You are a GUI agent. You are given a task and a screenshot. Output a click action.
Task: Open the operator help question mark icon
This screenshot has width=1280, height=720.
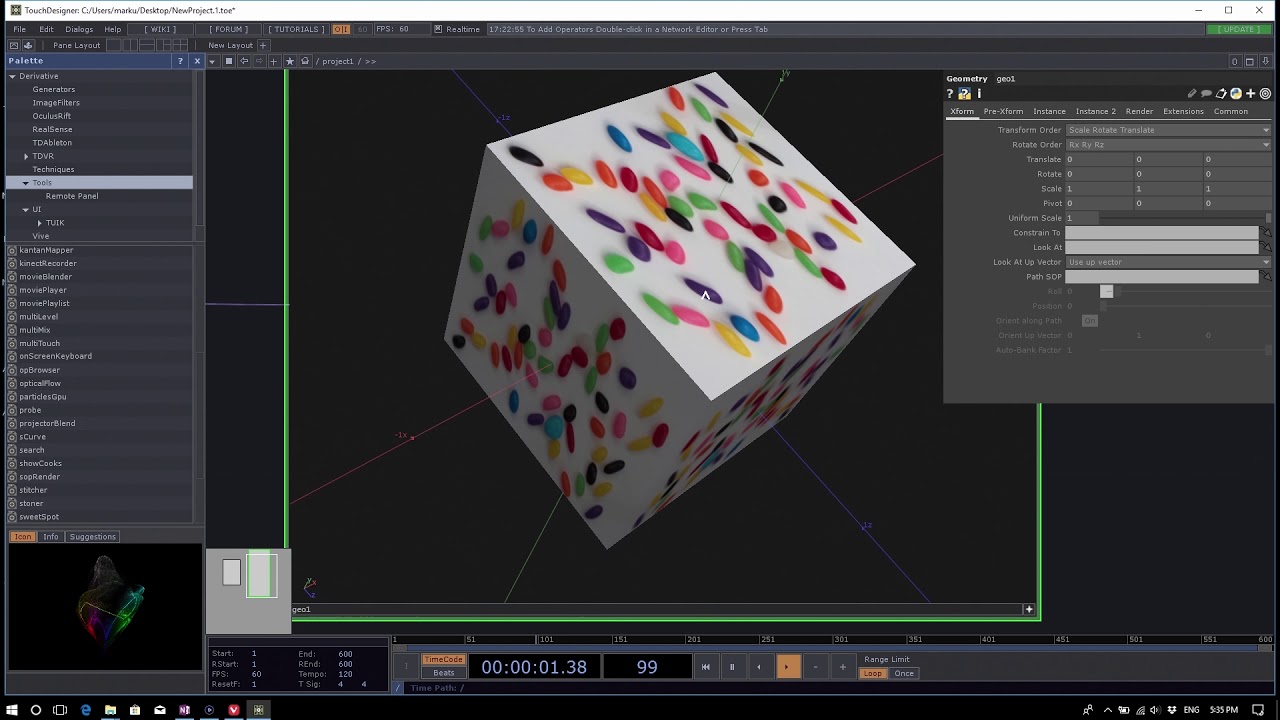[x=950, y=94]
